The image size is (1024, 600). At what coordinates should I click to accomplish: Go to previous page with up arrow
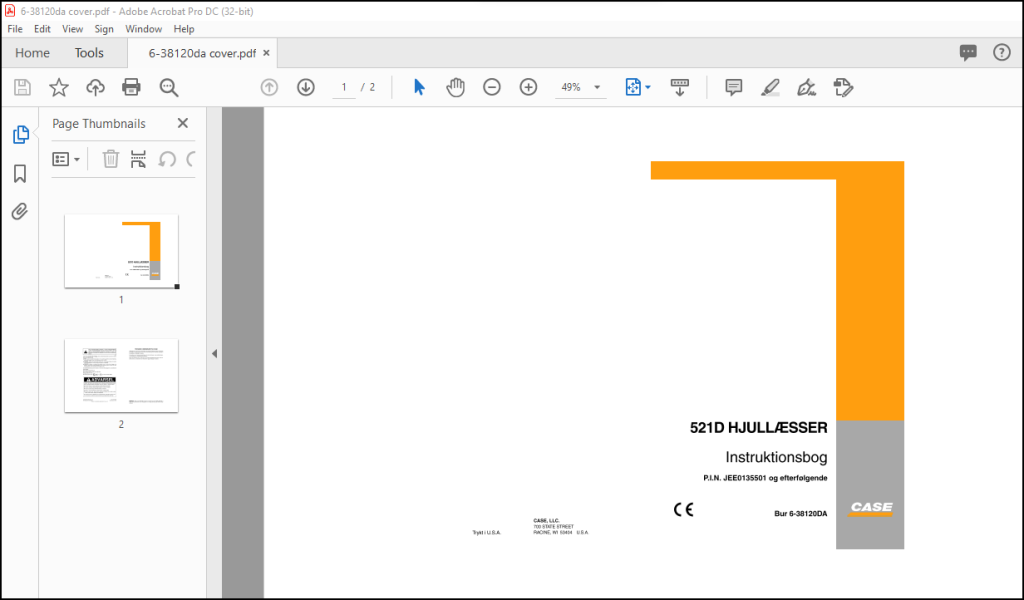[x=269, y=87]
